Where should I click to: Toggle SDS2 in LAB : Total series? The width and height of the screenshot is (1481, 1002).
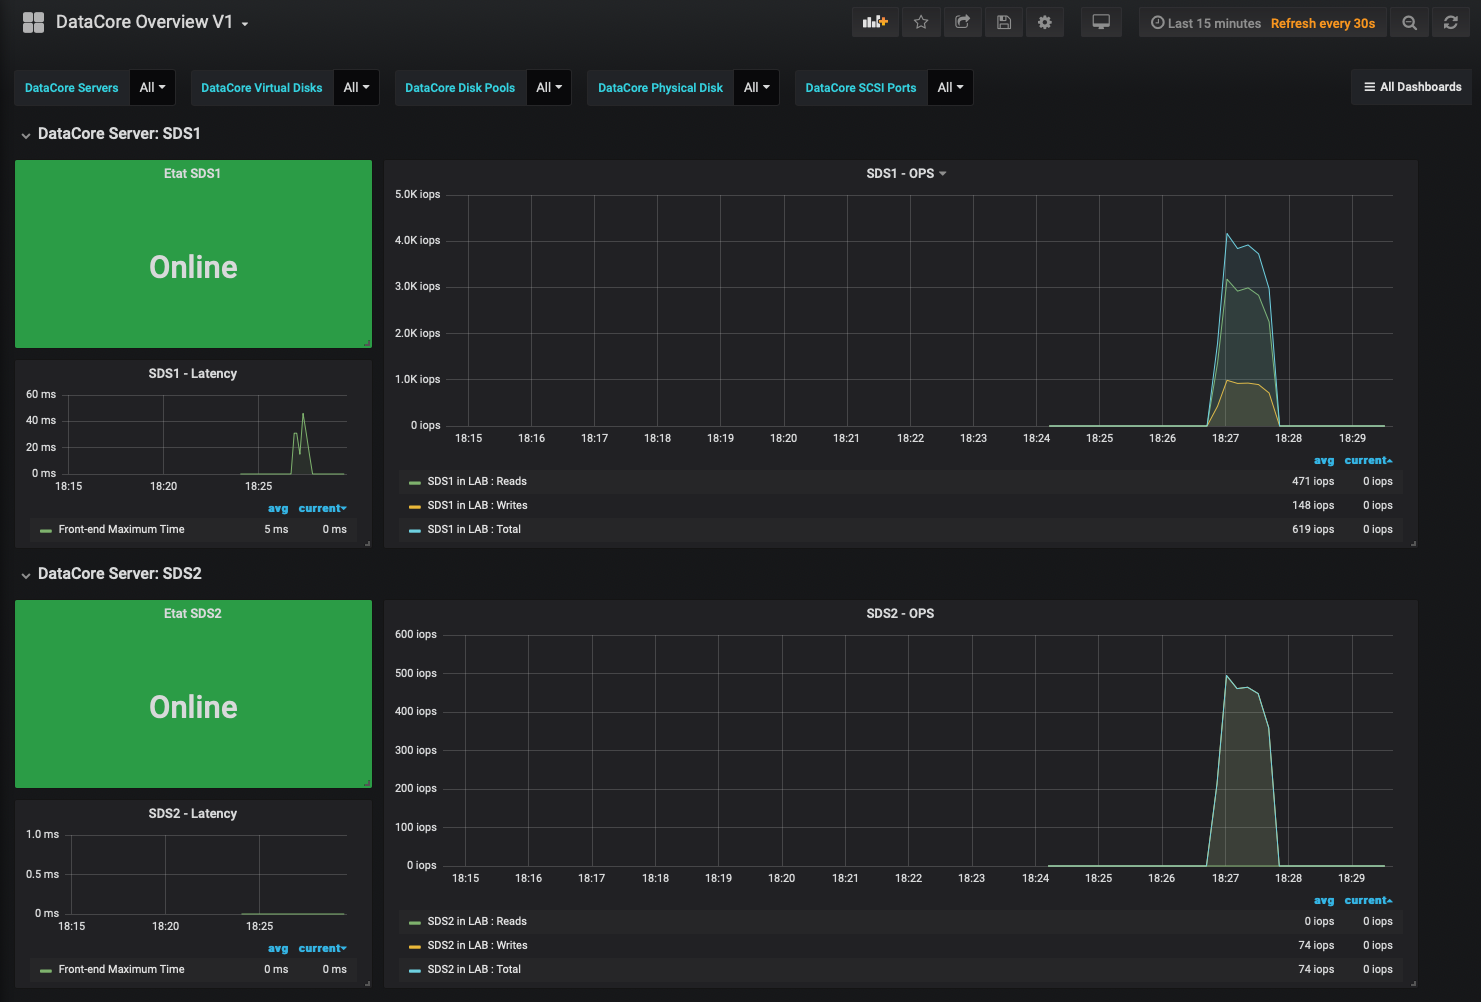coord(473,970)
